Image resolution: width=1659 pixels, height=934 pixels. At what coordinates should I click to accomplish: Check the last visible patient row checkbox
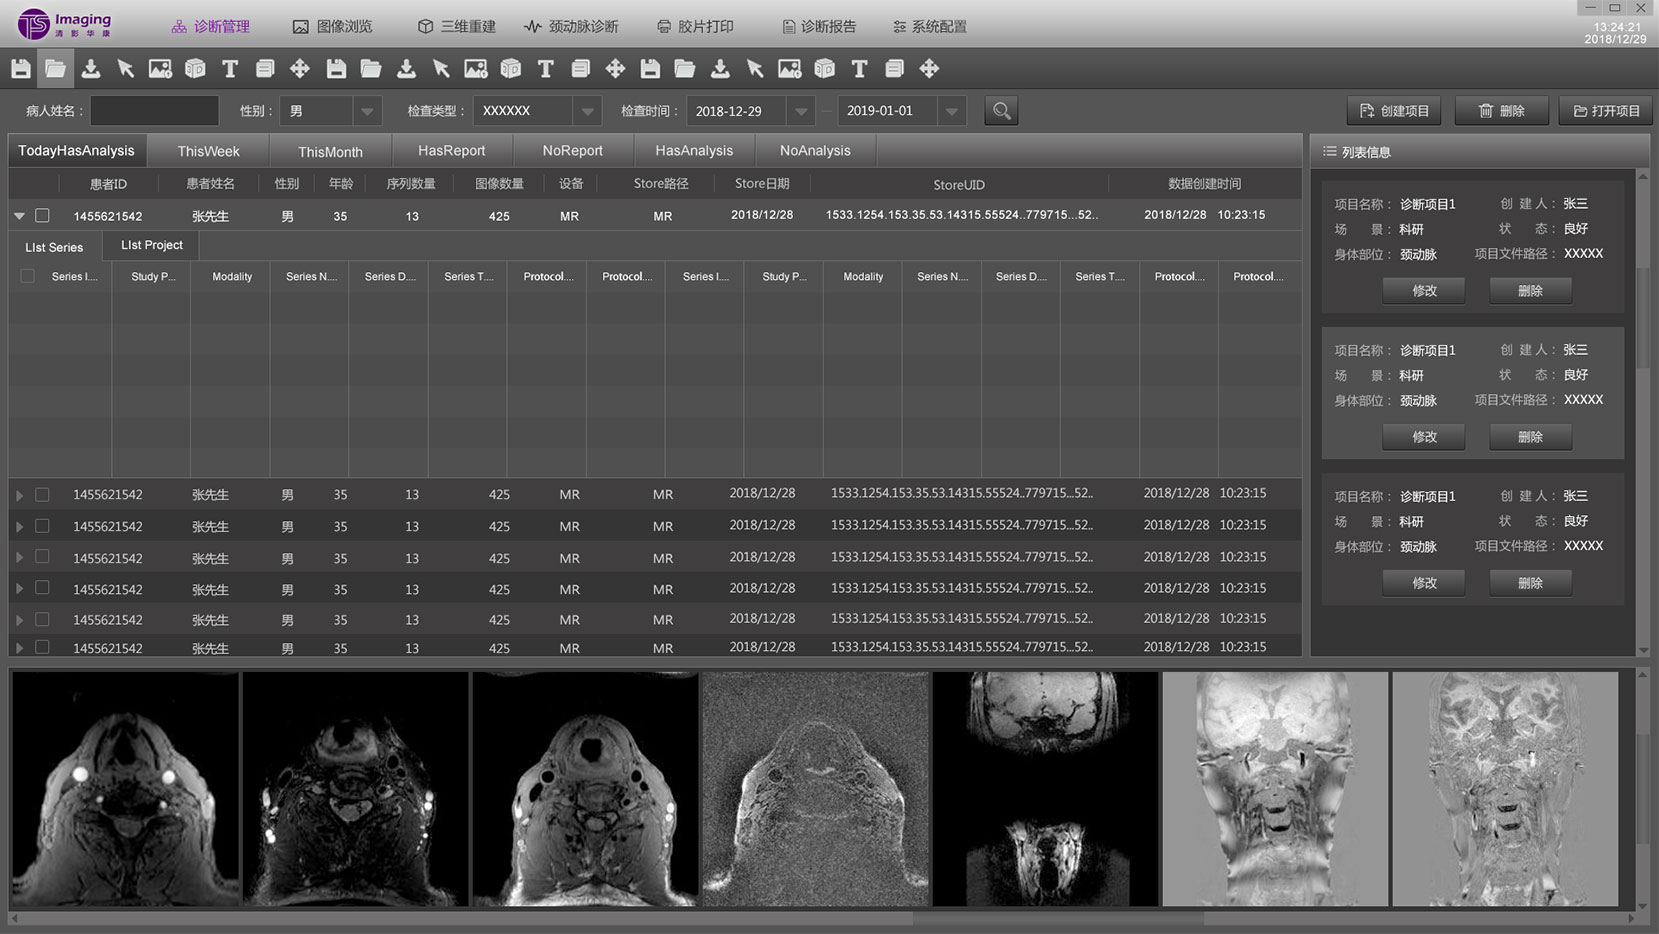42,647
